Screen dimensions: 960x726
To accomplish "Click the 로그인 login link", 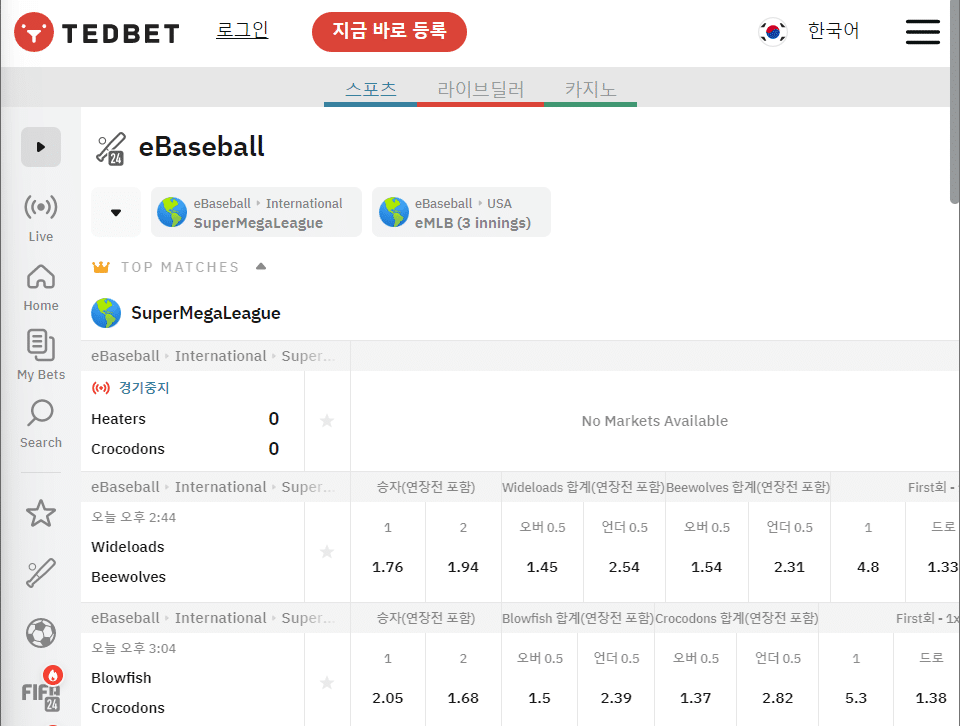I will point(242,30).
